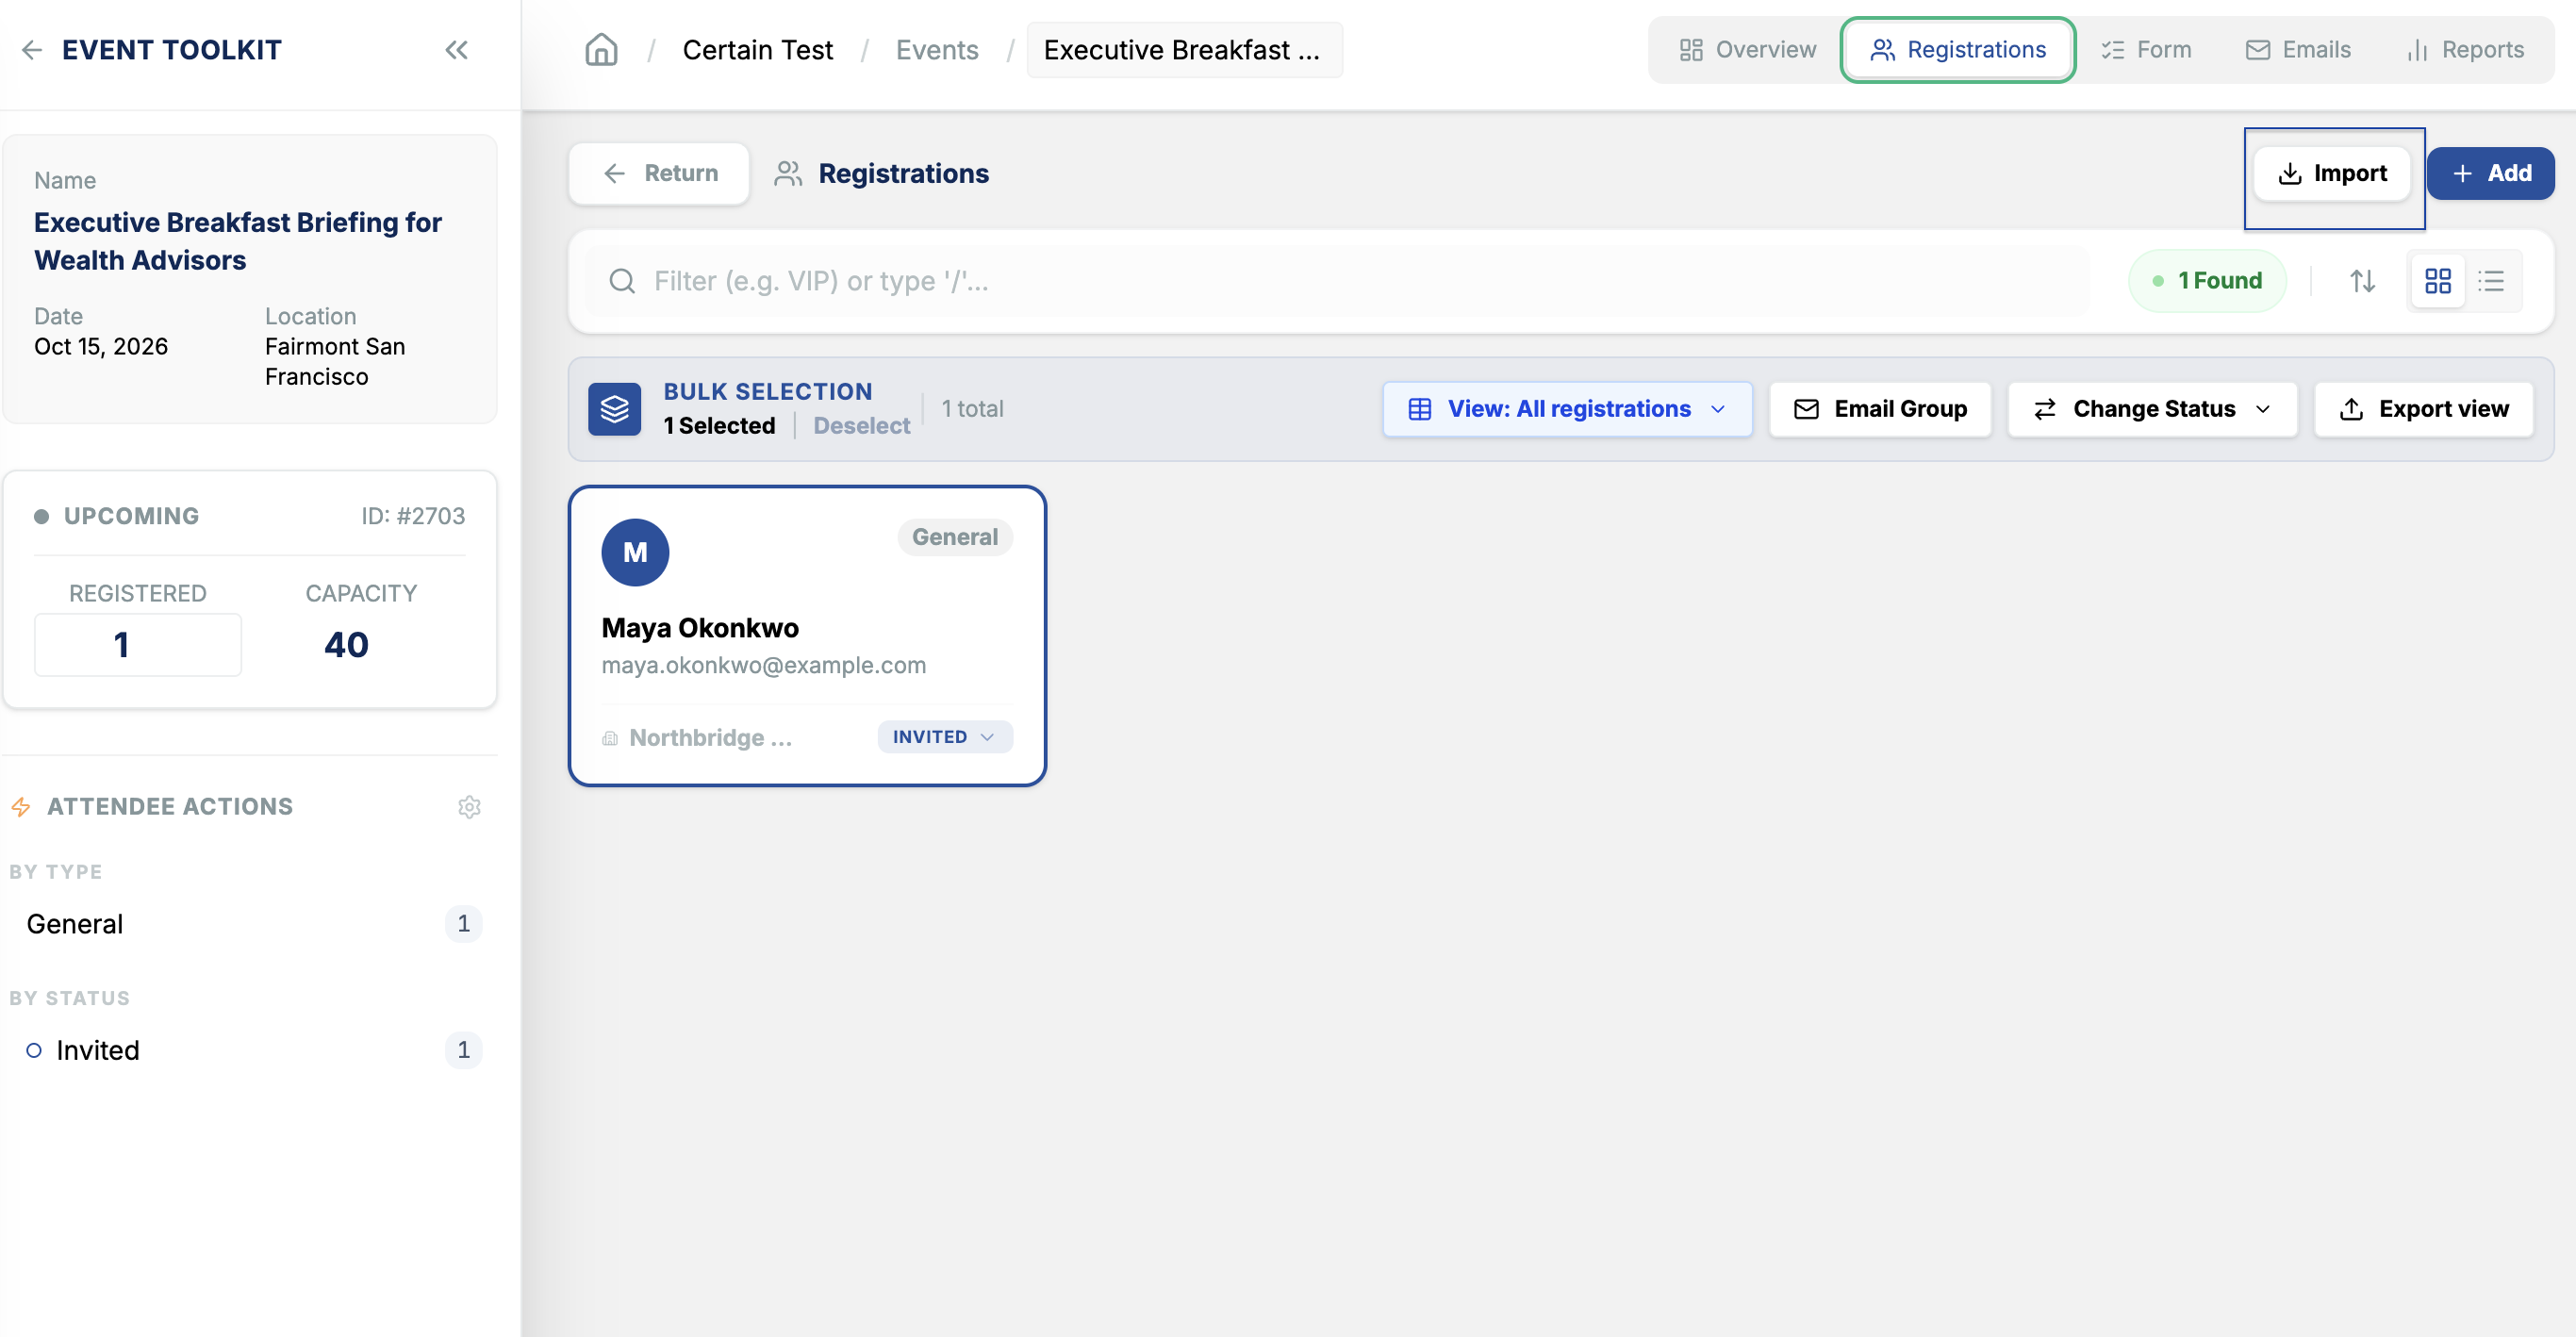Open Attendee Actions settings gear
This screenshot has width=2576, height=1337.
click(469, 807)
